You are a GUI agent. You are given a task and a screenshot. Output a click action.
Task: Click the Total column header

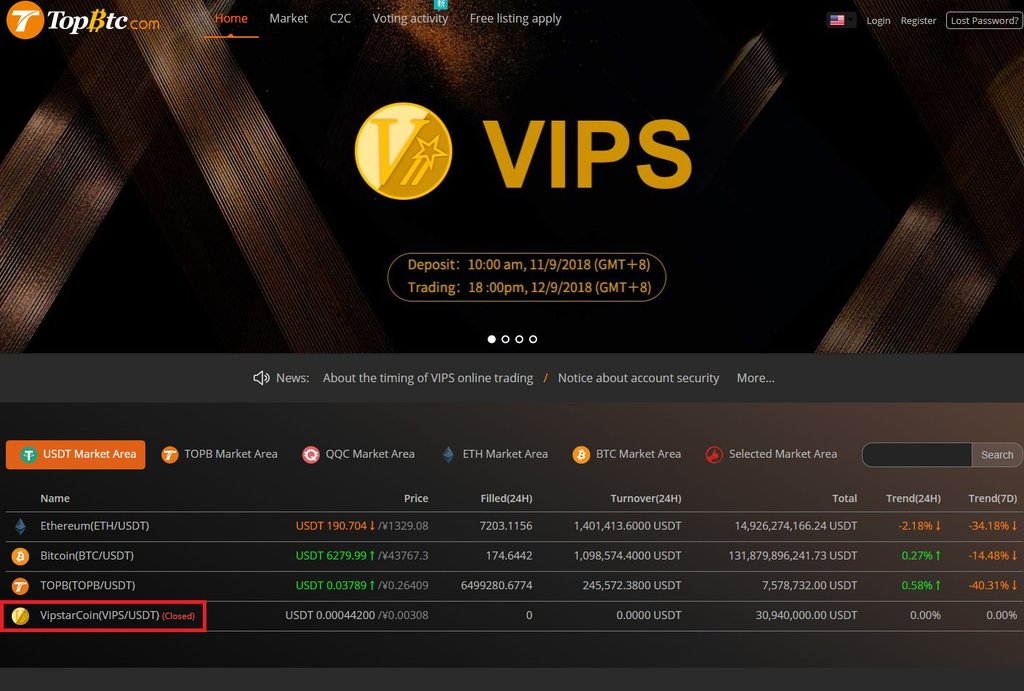(844, 498)
